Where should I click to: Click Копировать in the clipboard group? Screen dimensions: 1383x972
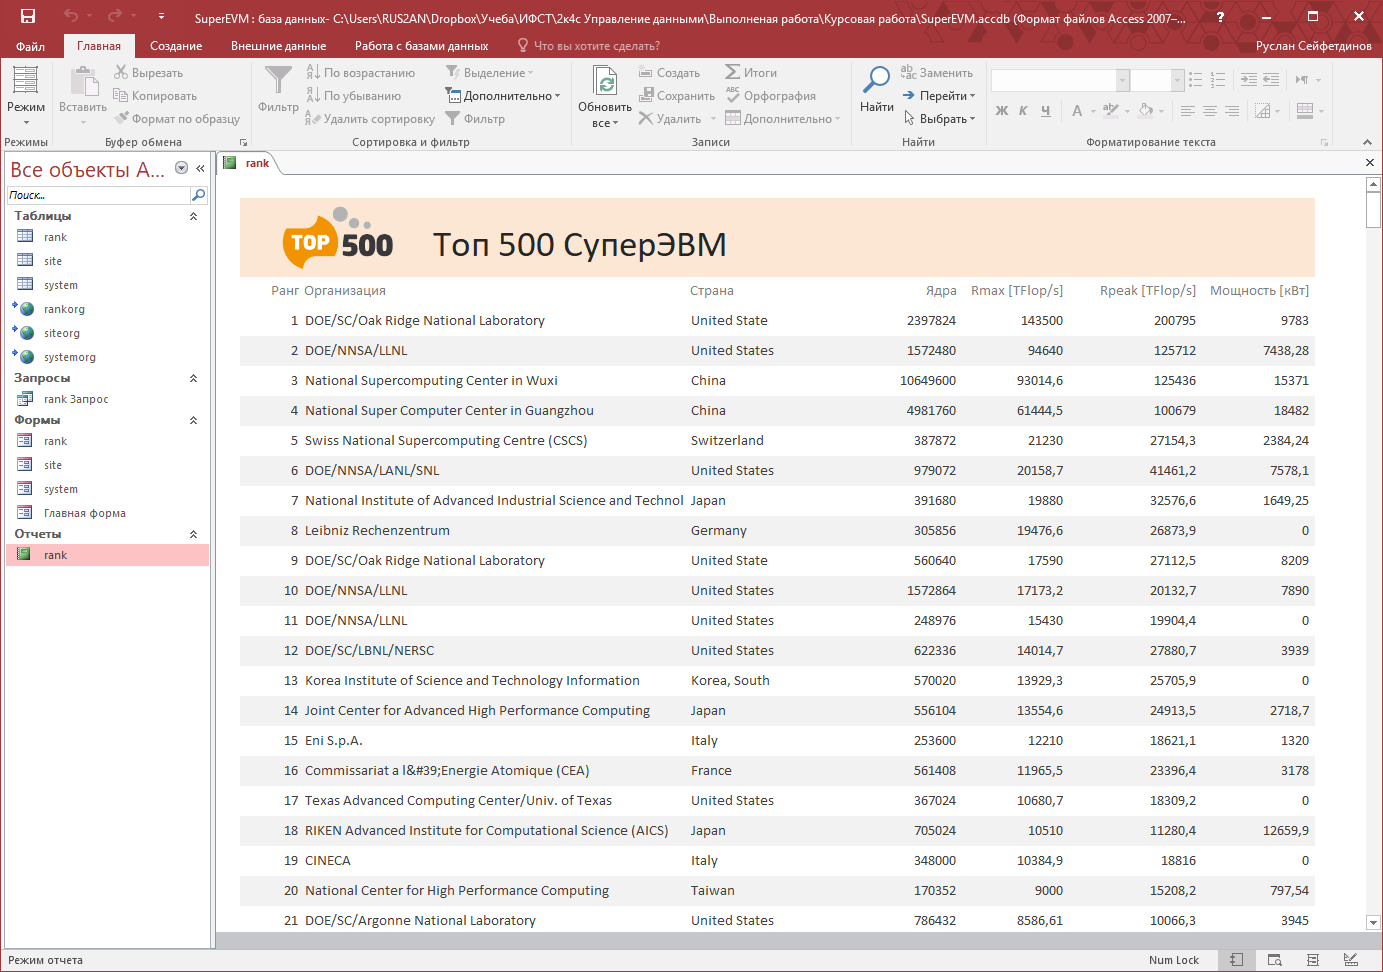tap(155, 96)
